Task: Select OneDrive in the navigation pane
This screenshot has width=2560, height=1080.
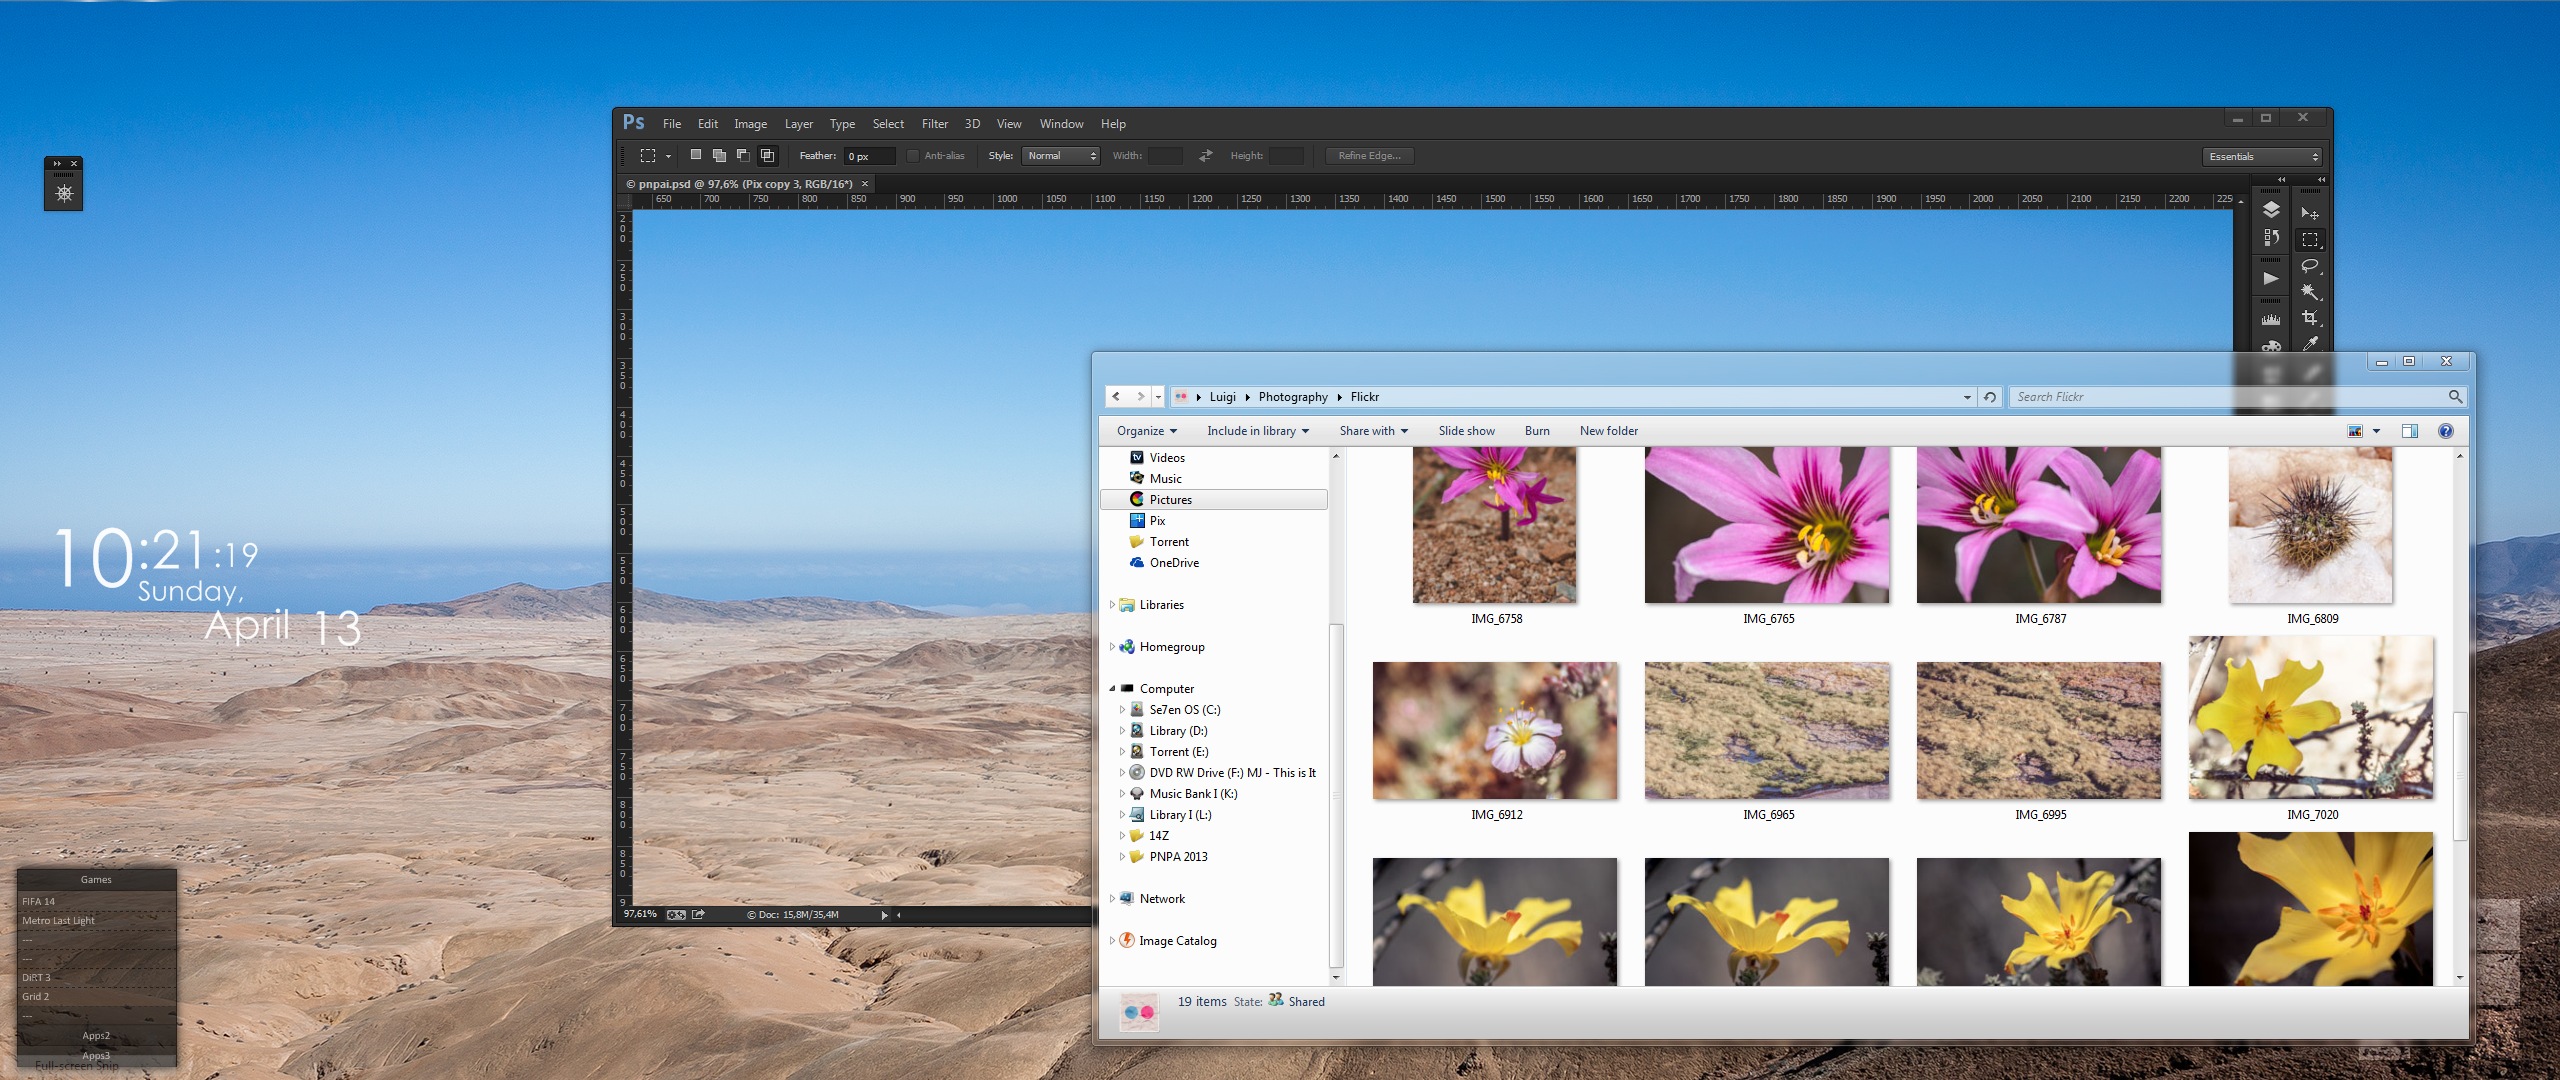Action: (1174, 563)
